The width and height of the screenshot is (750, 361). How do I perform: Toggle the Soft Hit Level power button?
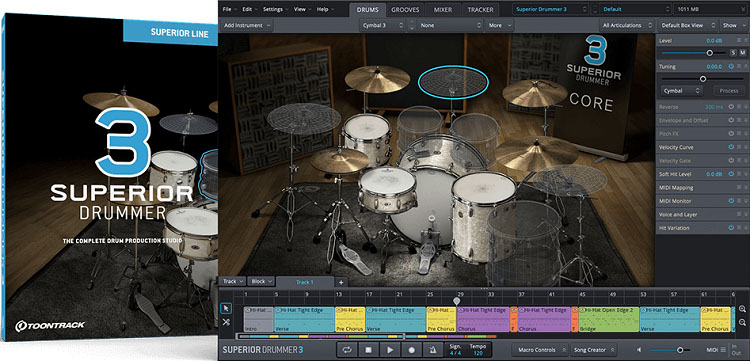731,174
